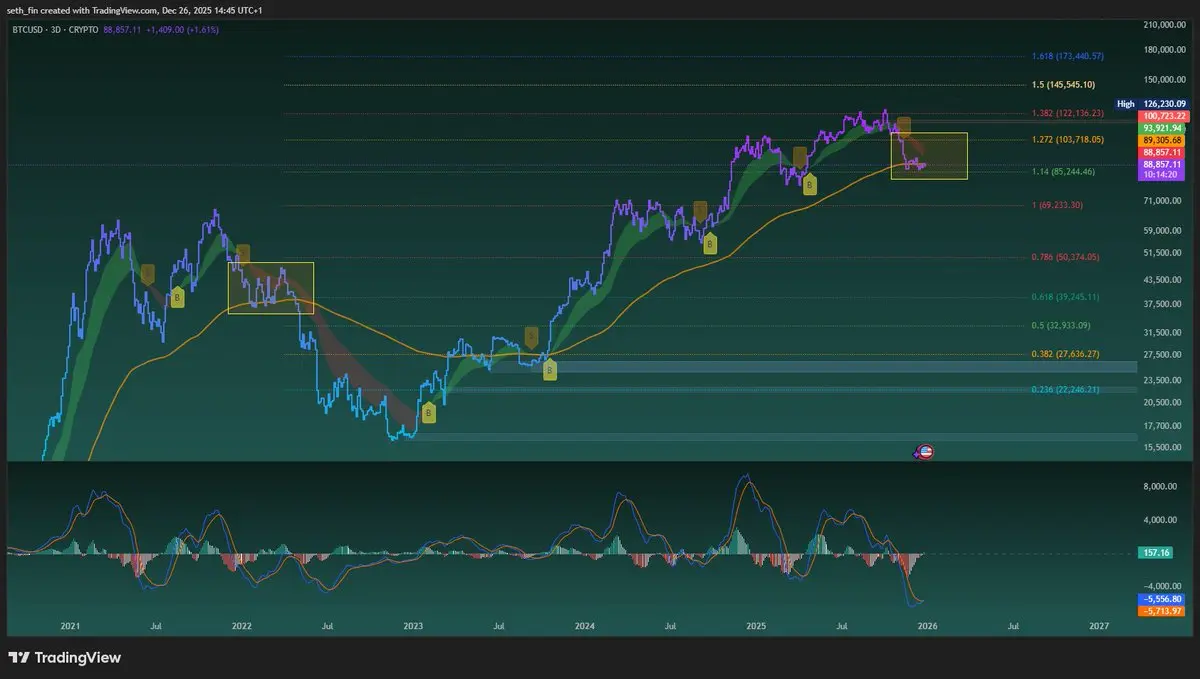The height and width of the screenshot is (679, 1200).
Task: Click the 210,000.00 price scale label
Action: [x=1164, y=24]
